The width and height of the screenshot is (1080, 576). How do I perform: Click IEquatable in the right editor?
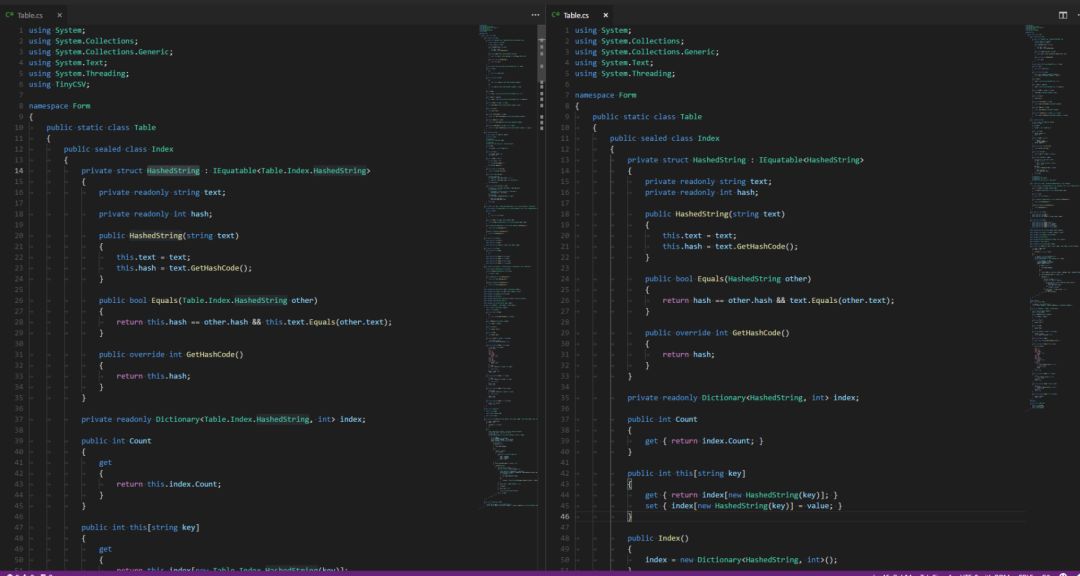click(783, 160)
